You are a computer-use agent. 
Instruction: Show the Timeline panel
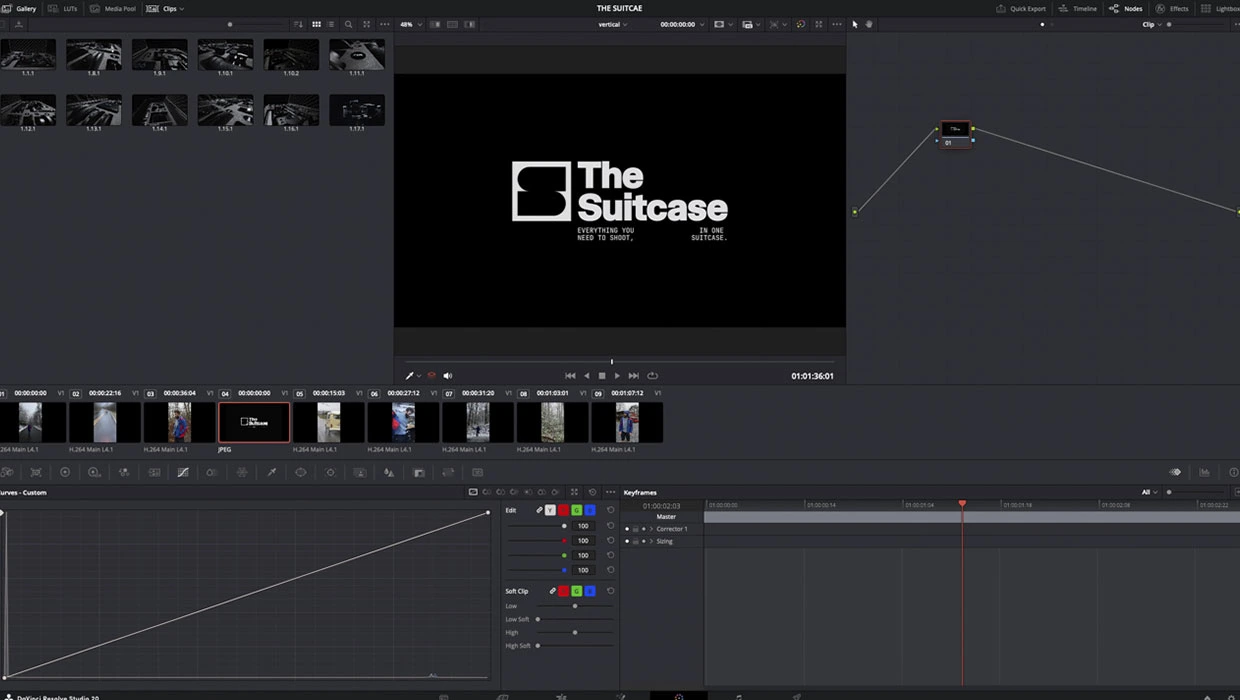[1078, 8]
